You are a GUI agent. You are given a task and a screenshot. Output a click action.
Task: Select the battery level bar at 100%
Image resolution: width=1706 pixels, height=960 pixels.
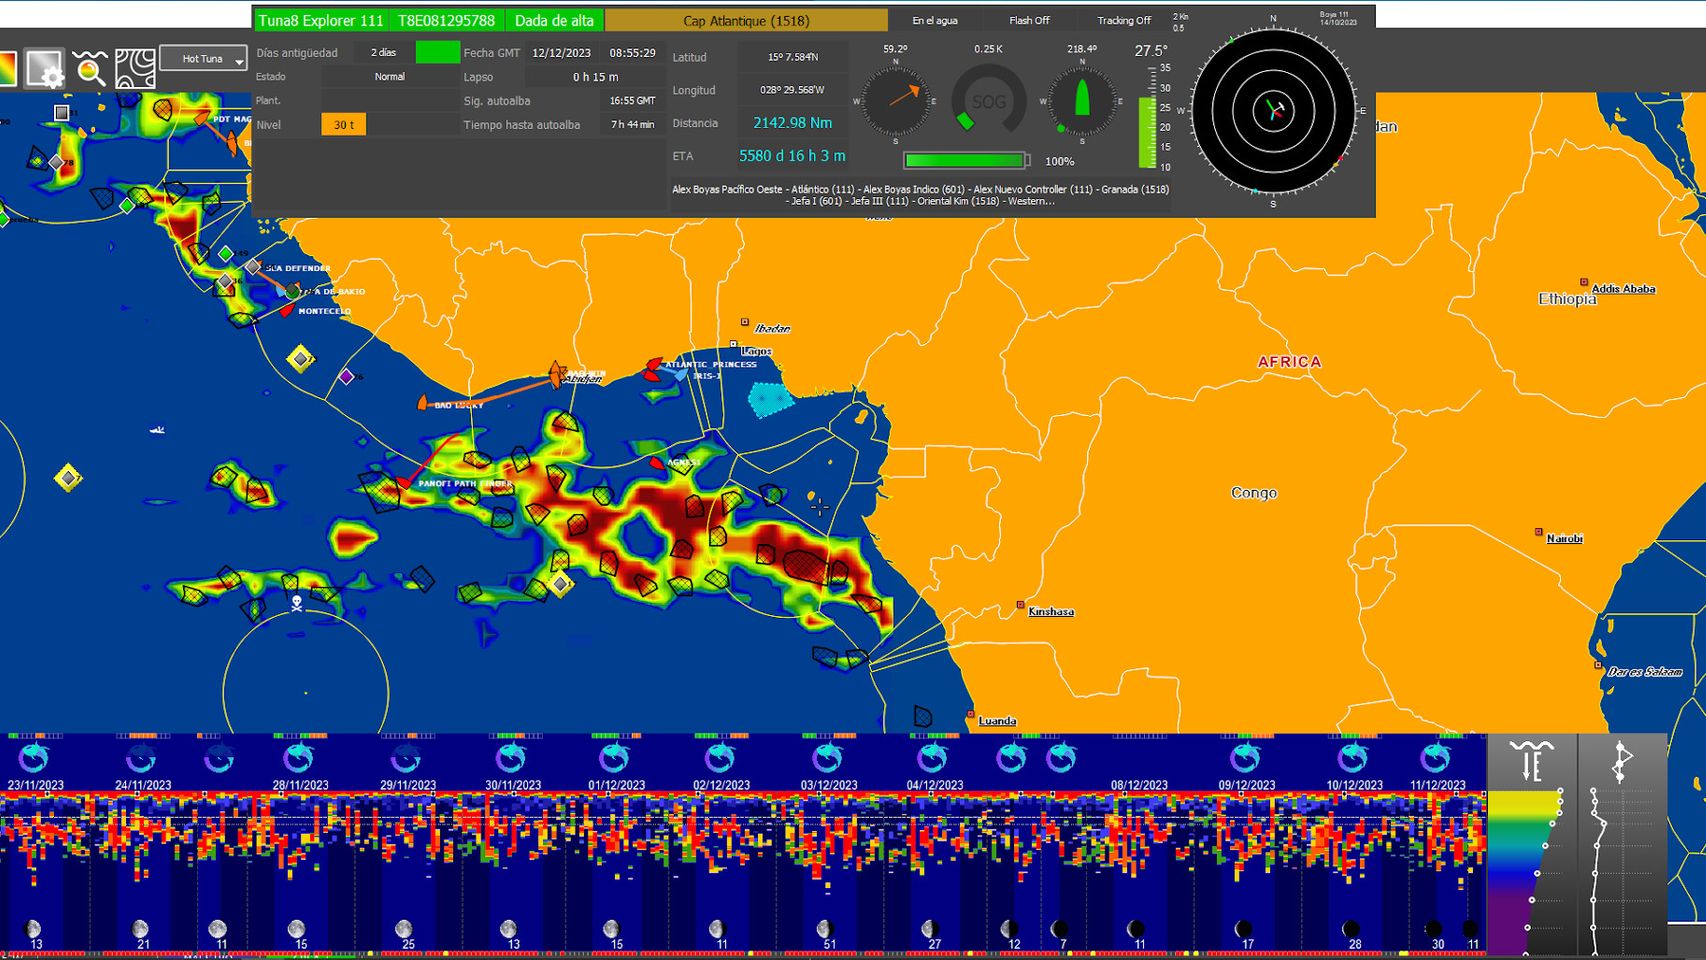click(965, 160)
